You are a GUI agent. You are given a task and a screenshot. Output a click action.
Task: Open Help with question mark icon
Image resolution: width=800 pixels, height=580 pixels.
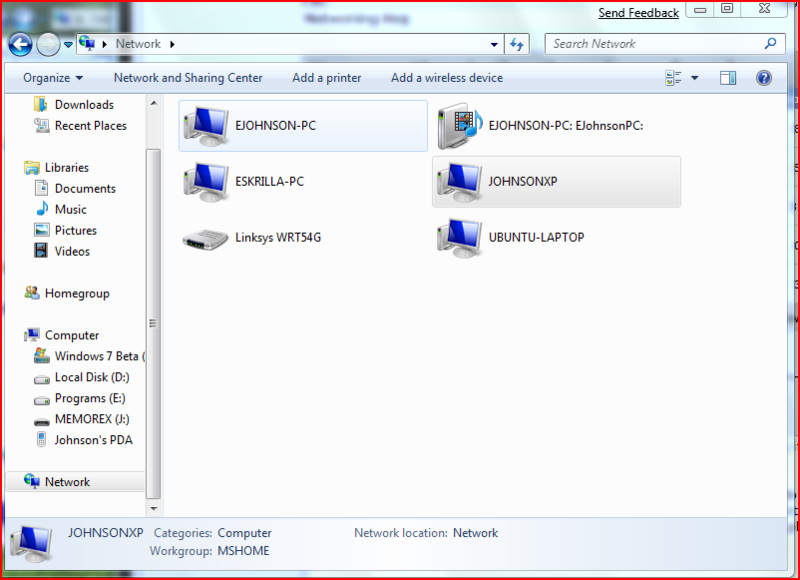764,78
